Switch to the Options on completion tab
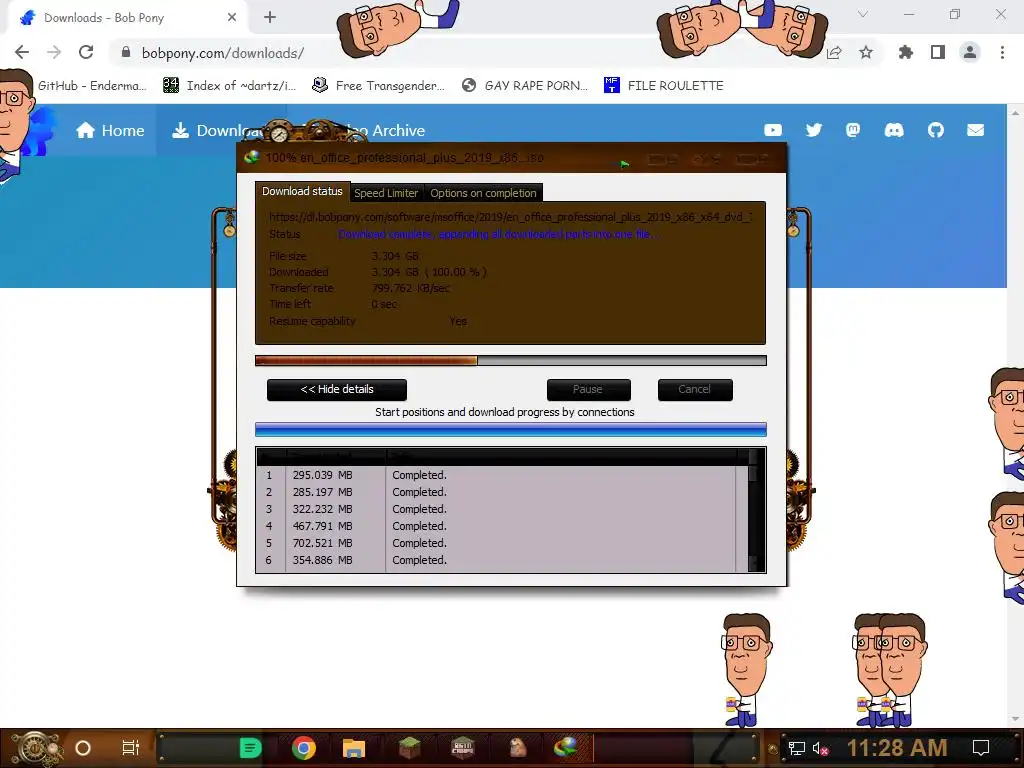The image size is (1024, 768). (483, 193)
